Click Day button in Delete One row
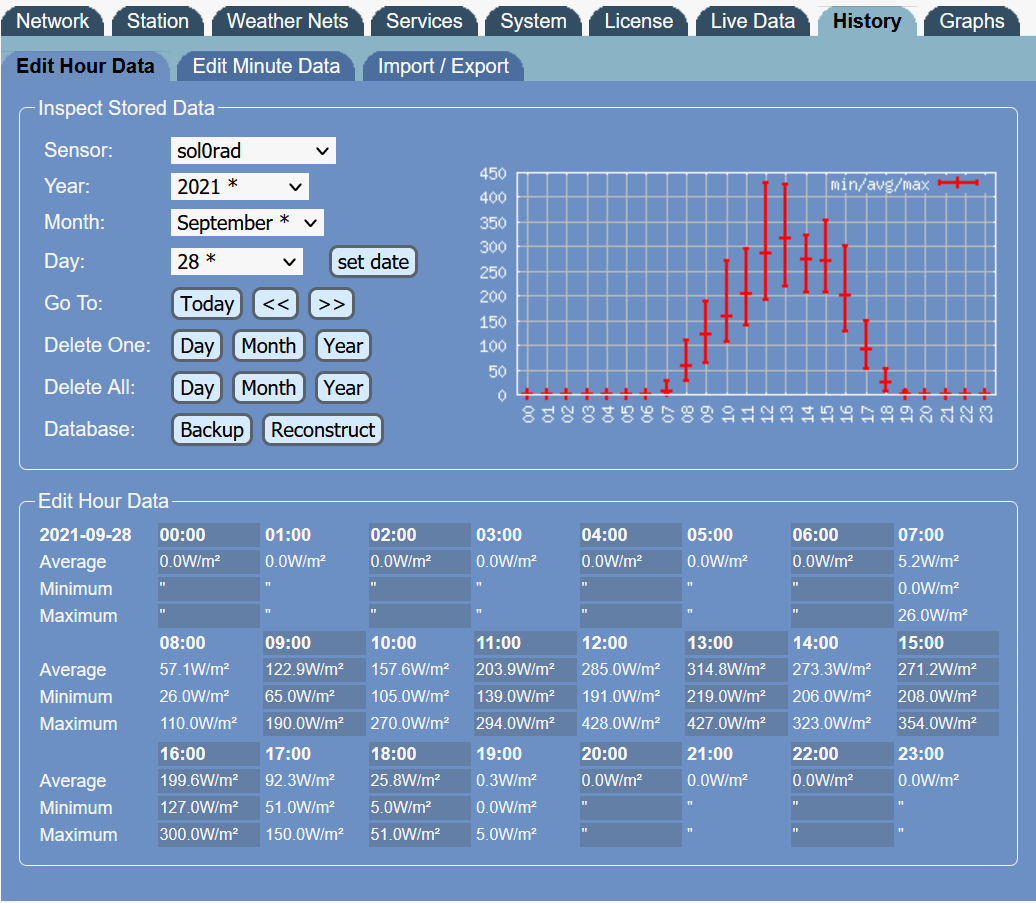 [197, 346]
